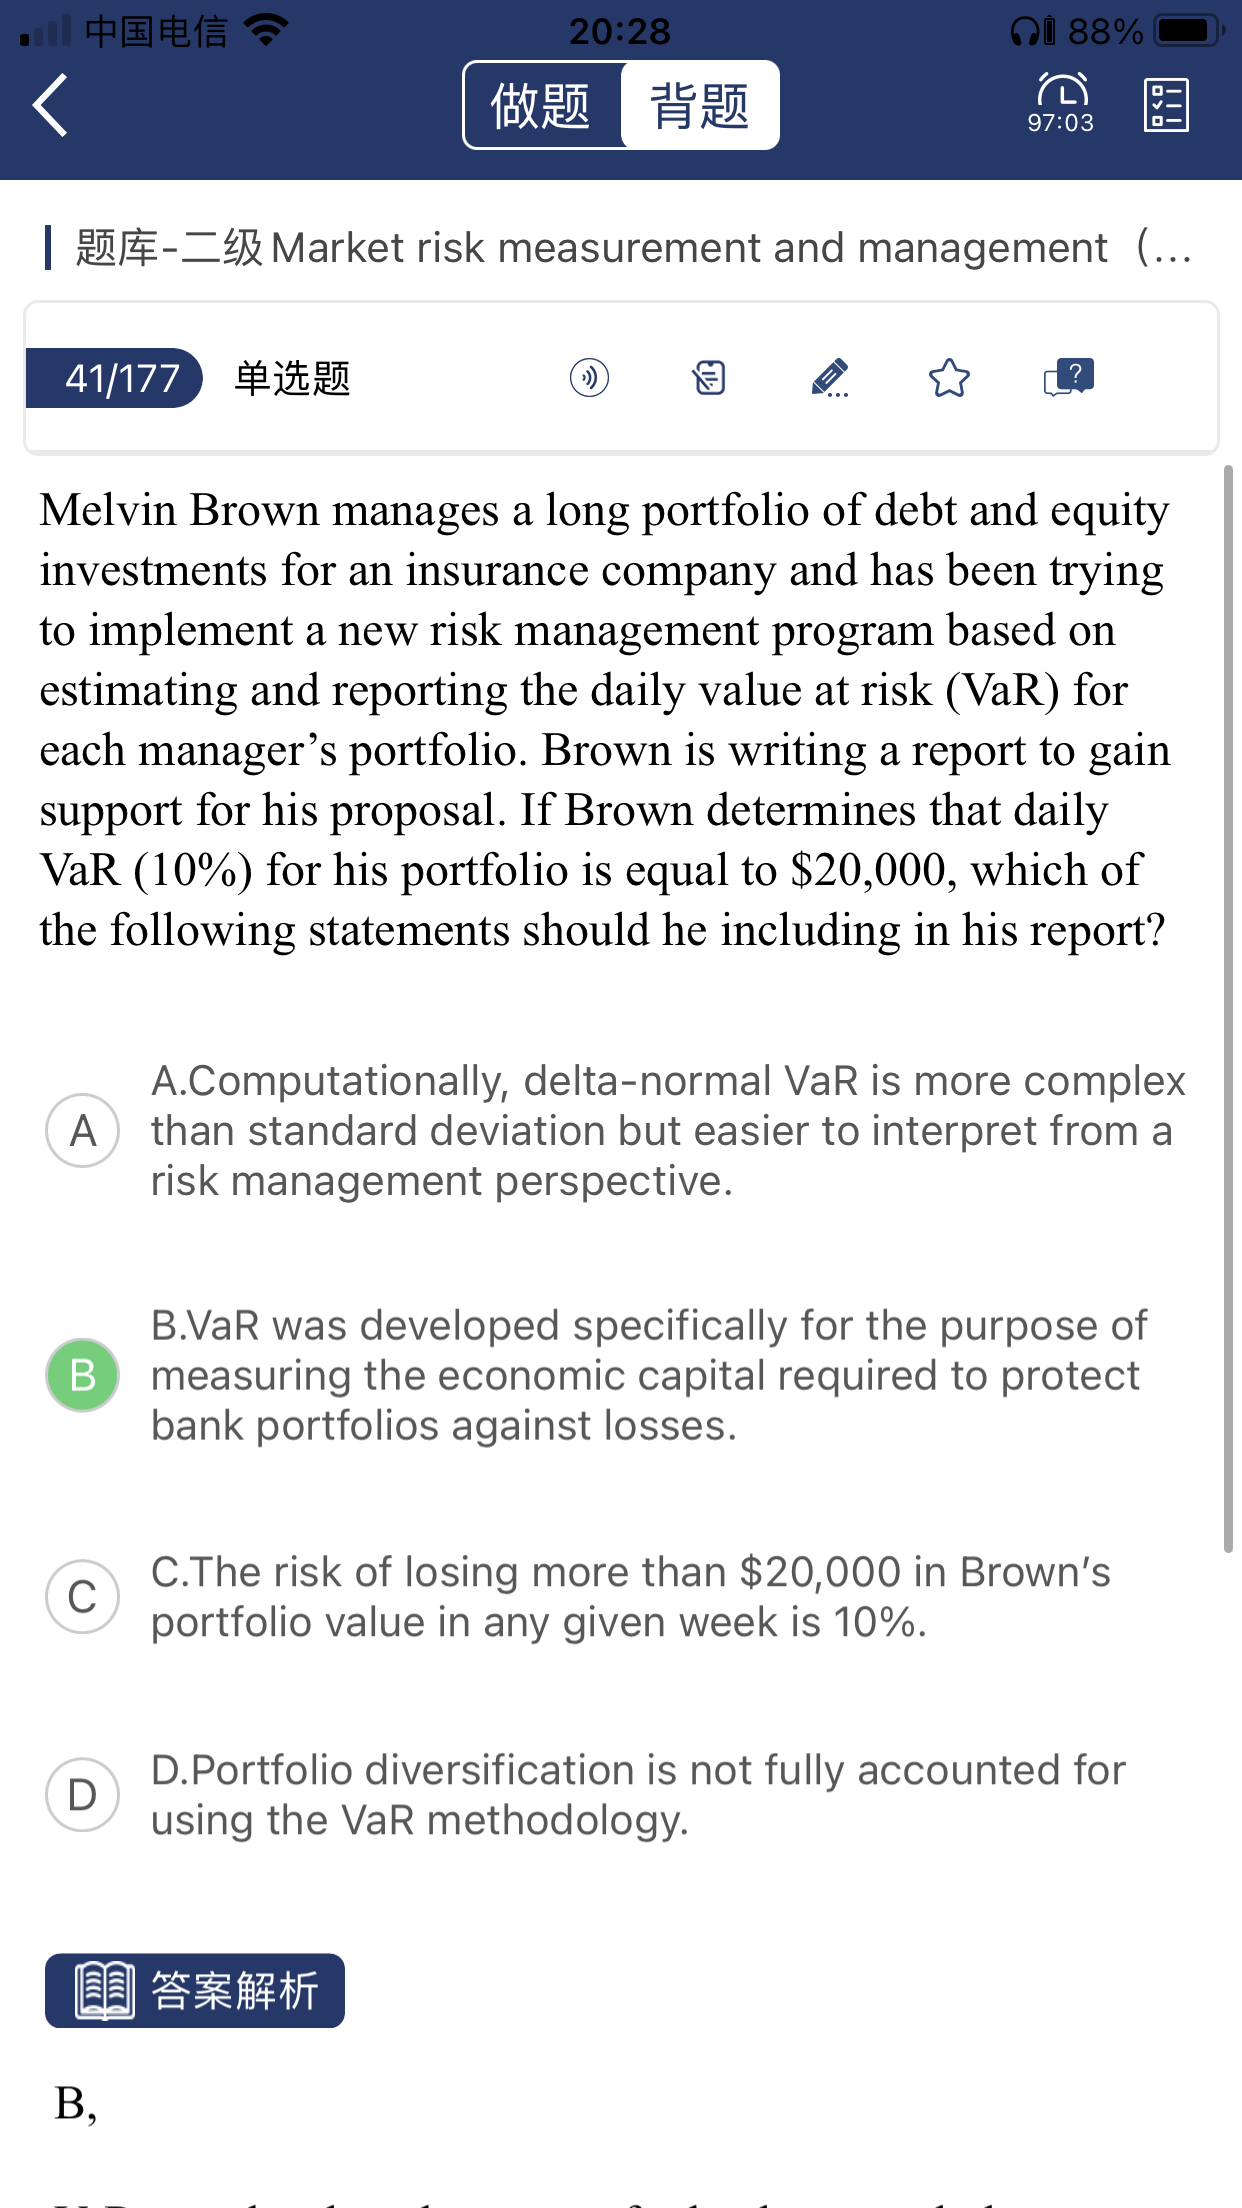The width and height of the screenshot is (1242, 2208).
Task: Select answer option D
Action: [83, 1795]
